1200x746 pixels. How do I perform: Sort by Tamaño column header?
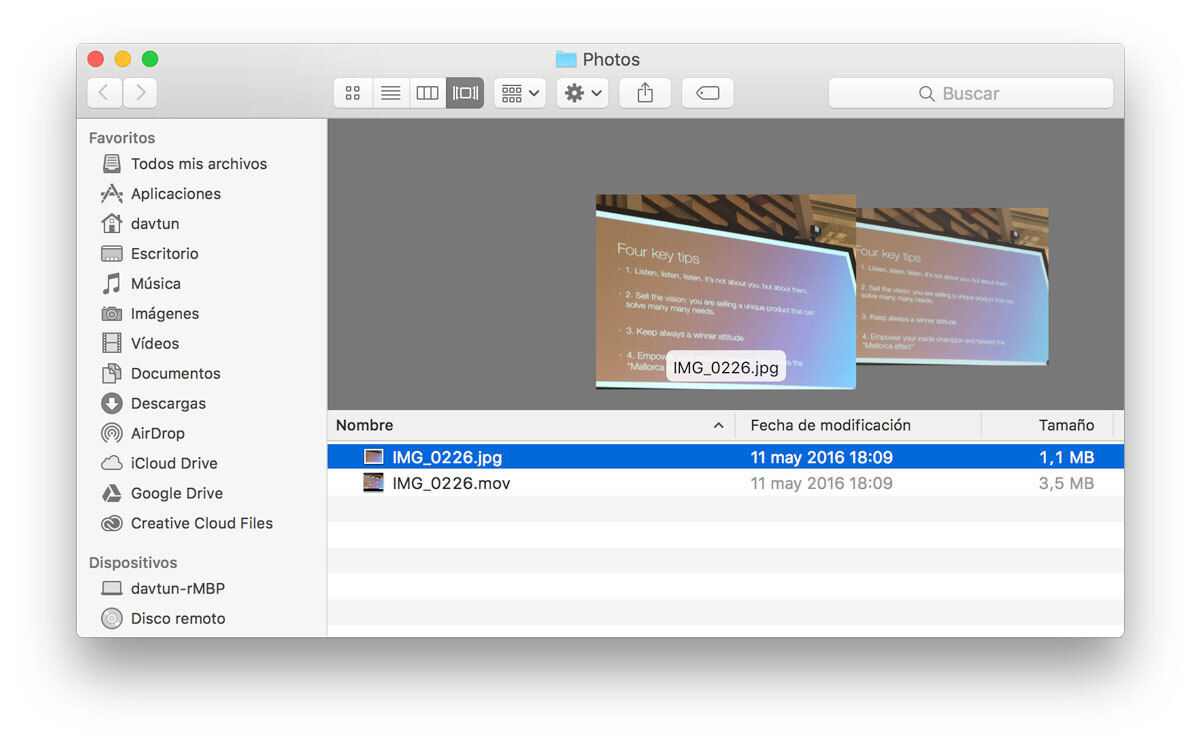(1065, 425)
